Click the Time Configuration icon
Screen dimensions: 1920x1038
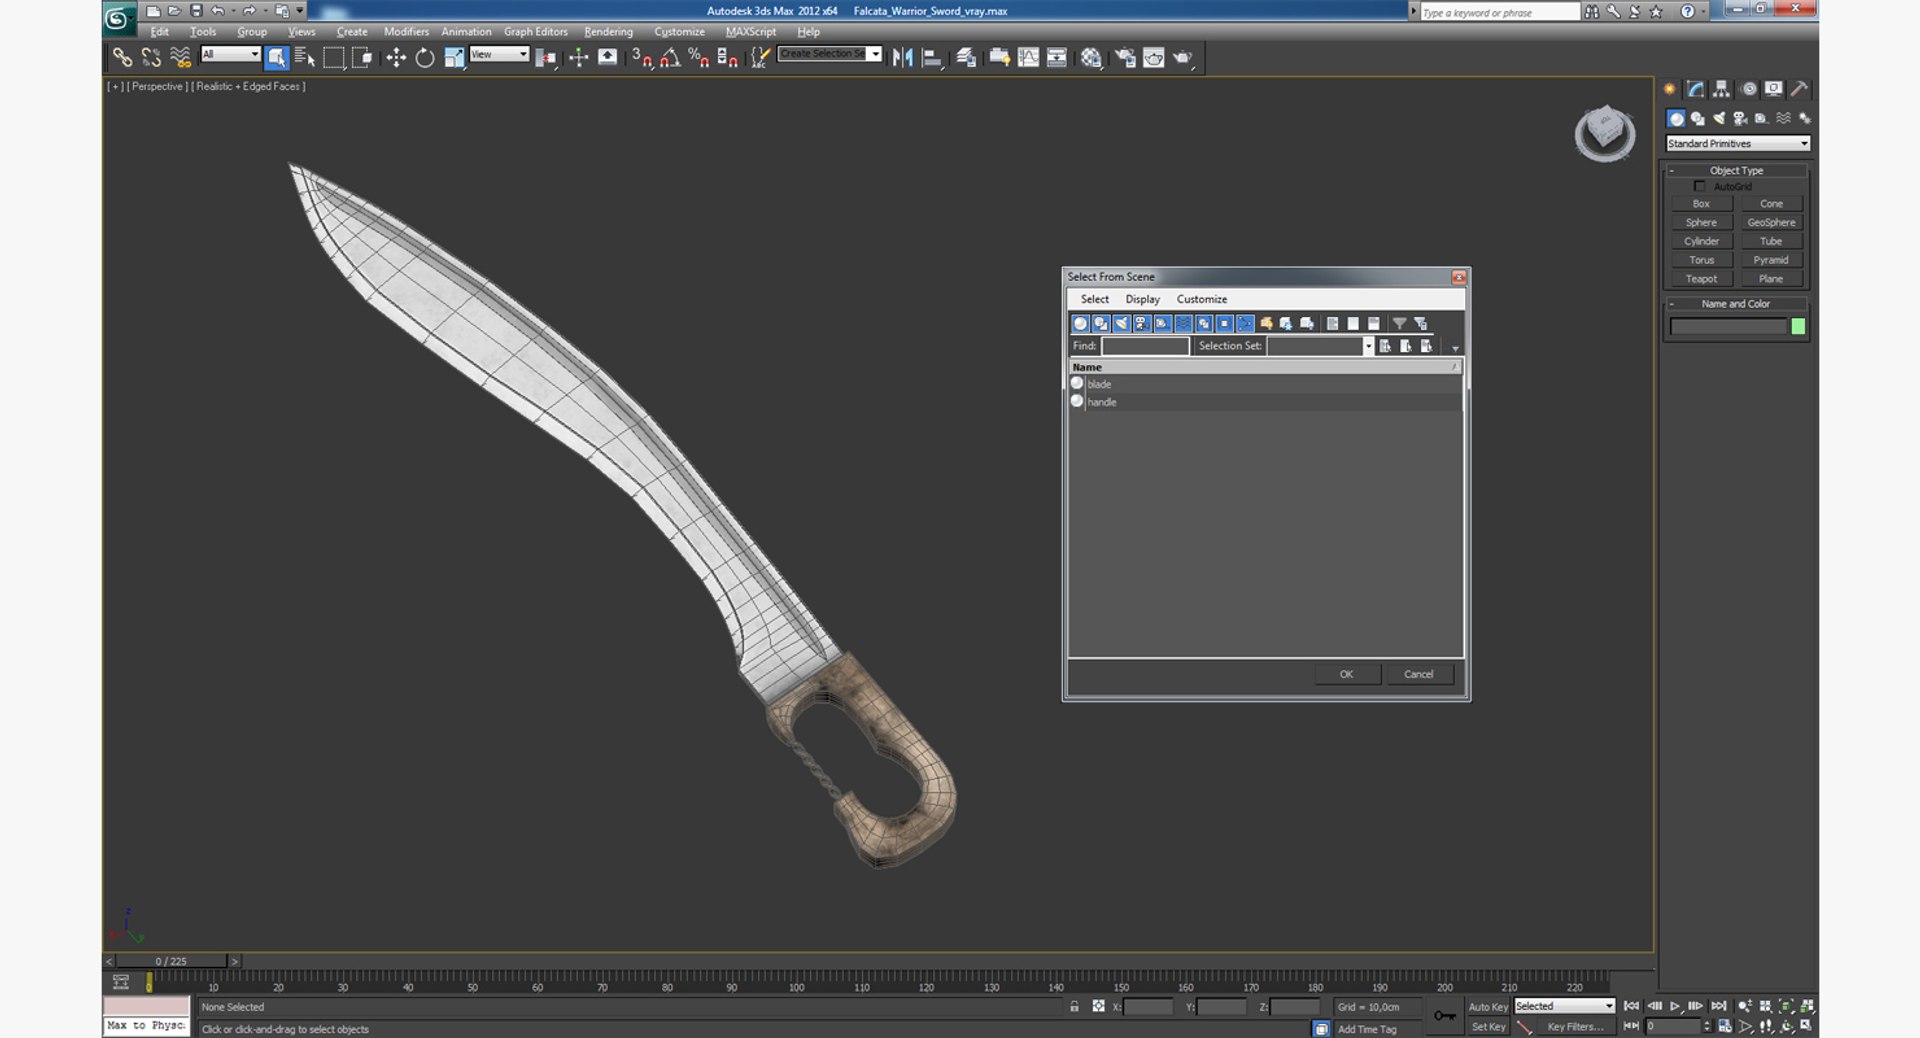click(1725, 1026)
